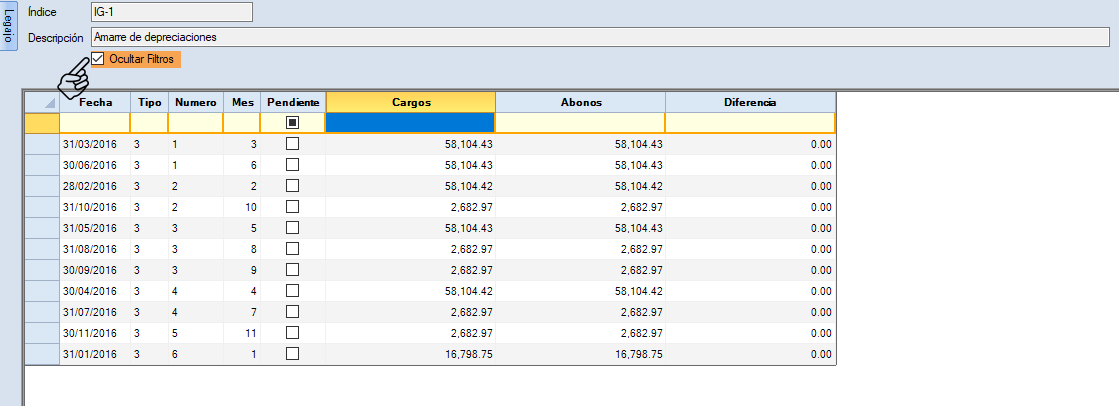Uncheck the Ocultar Filtros checkbox
1119x406 pixels.
click(97, 60)
